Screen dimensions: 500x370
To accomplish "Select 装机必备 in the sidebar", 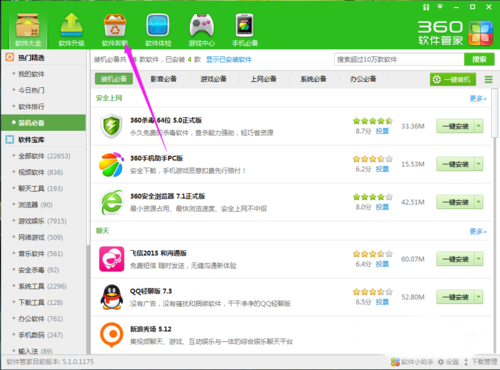I will coord(43,123).
